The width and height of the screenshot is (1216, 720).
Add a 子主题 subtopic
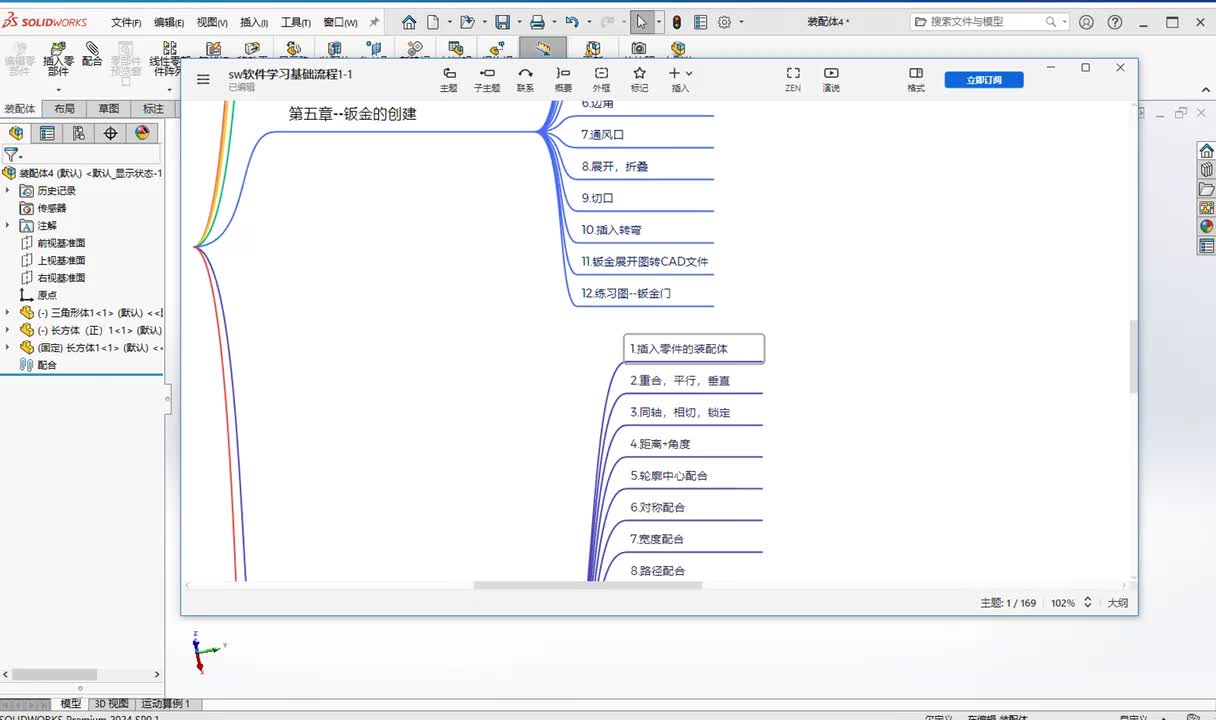[487, 79]
